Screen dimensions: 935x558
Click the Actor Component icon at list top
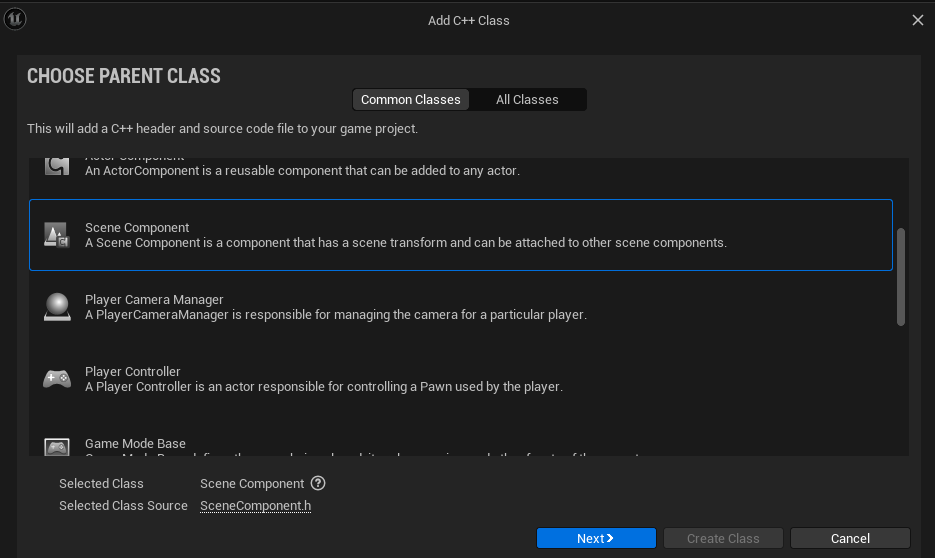click(57, 166)
